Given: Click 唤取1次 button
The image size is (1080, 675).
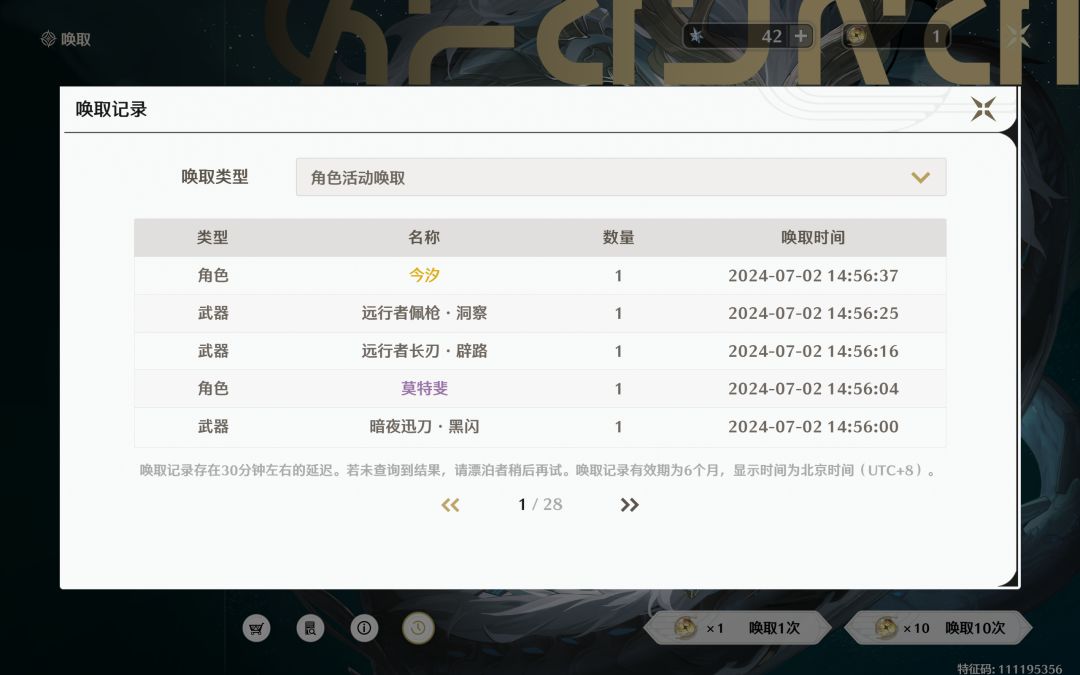Looking at the screenshot, I should (x=737, y=628).
